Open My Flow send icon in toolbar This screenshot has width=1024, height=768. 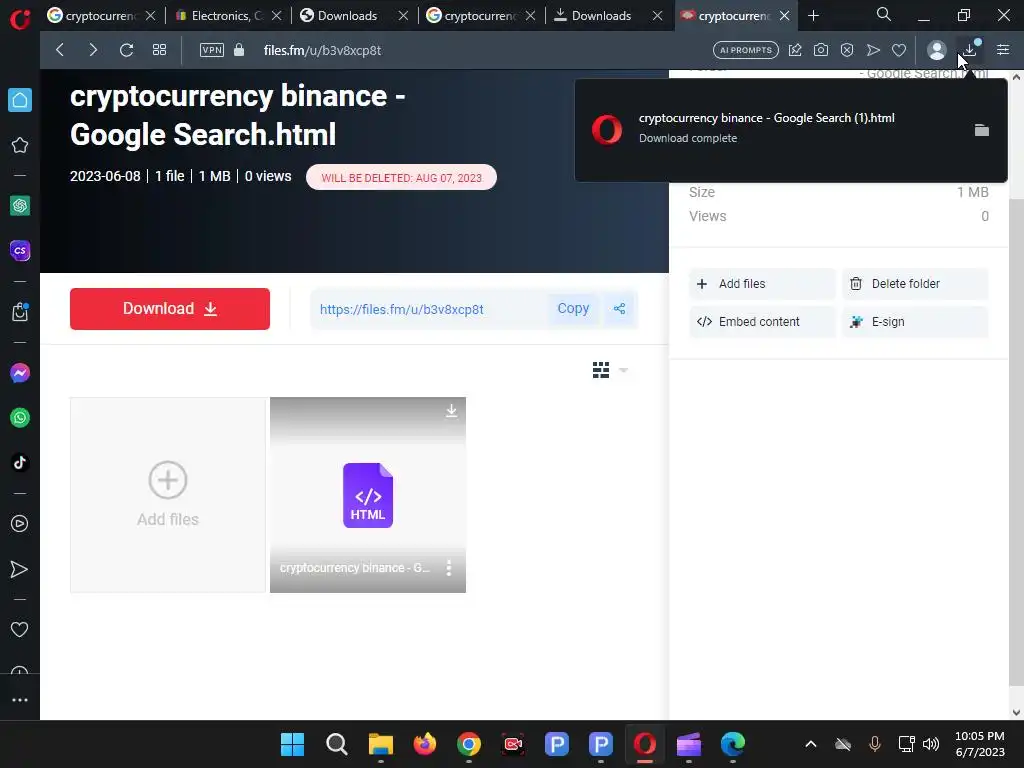(873, 50)
